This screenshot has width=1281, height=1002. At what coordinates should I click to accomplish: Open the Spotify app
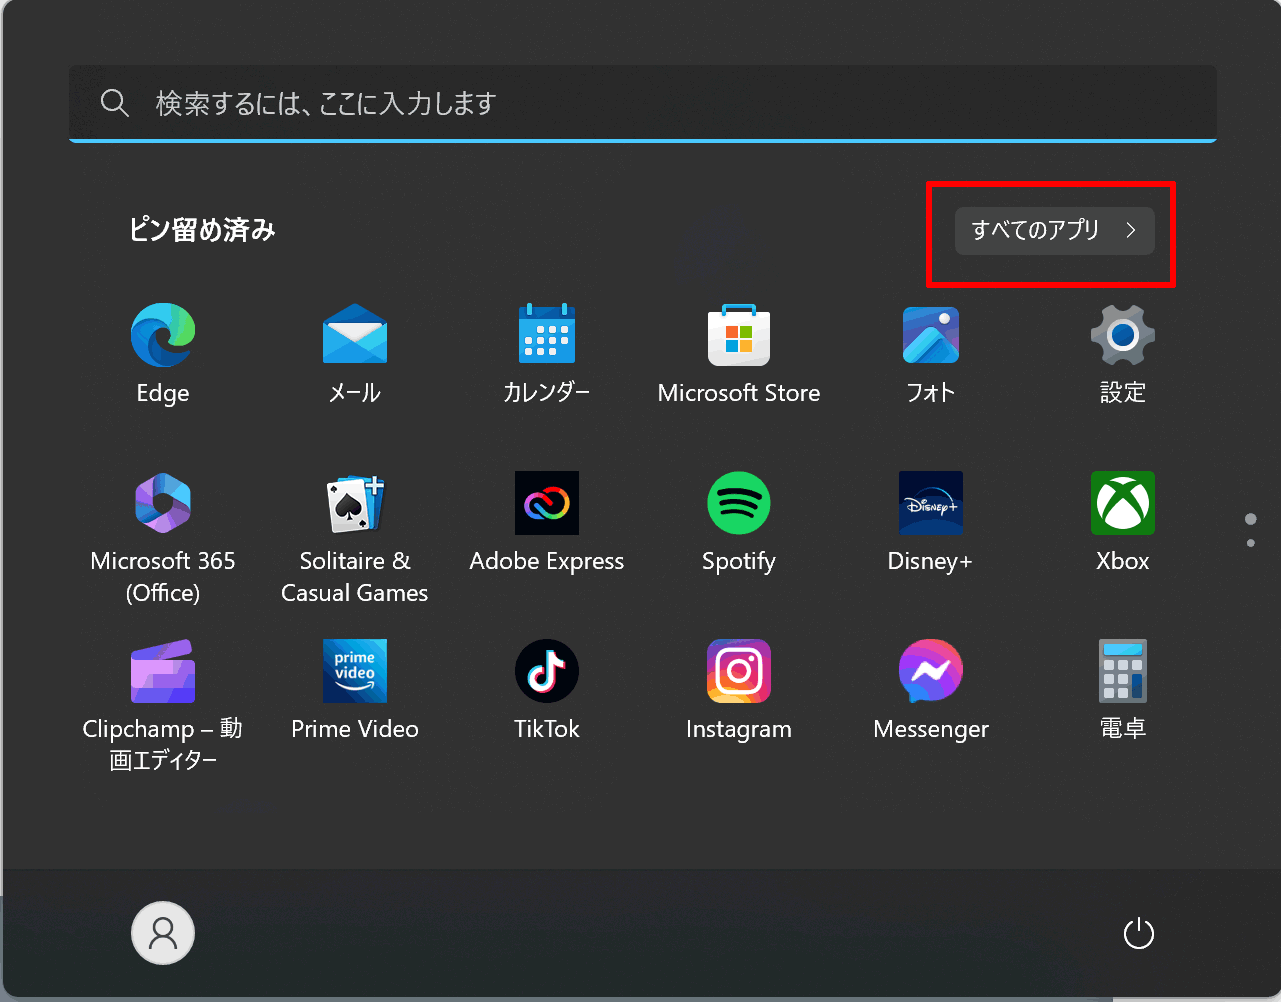point(739,522)
